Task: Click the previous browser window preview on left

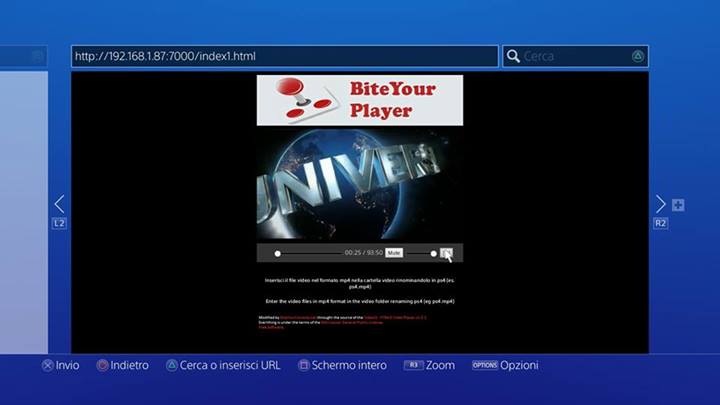Action: [24, 212]
